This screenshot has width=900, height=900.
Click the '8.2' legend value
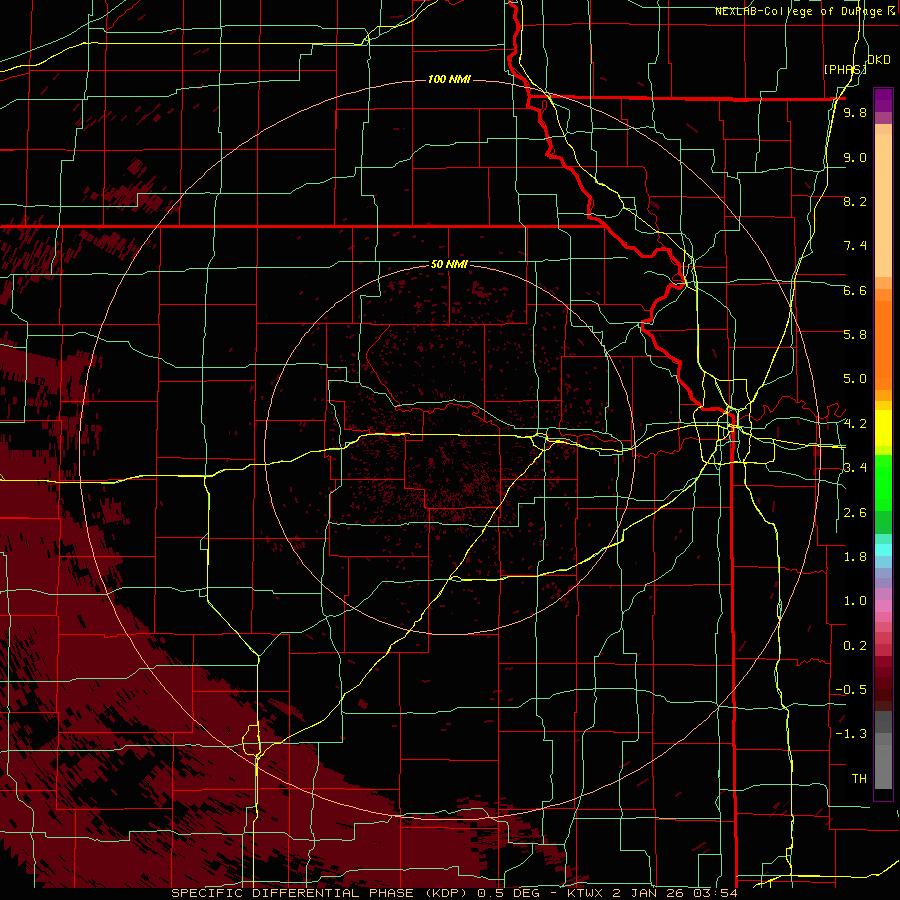pyautogui.click(x=855, y=201)
